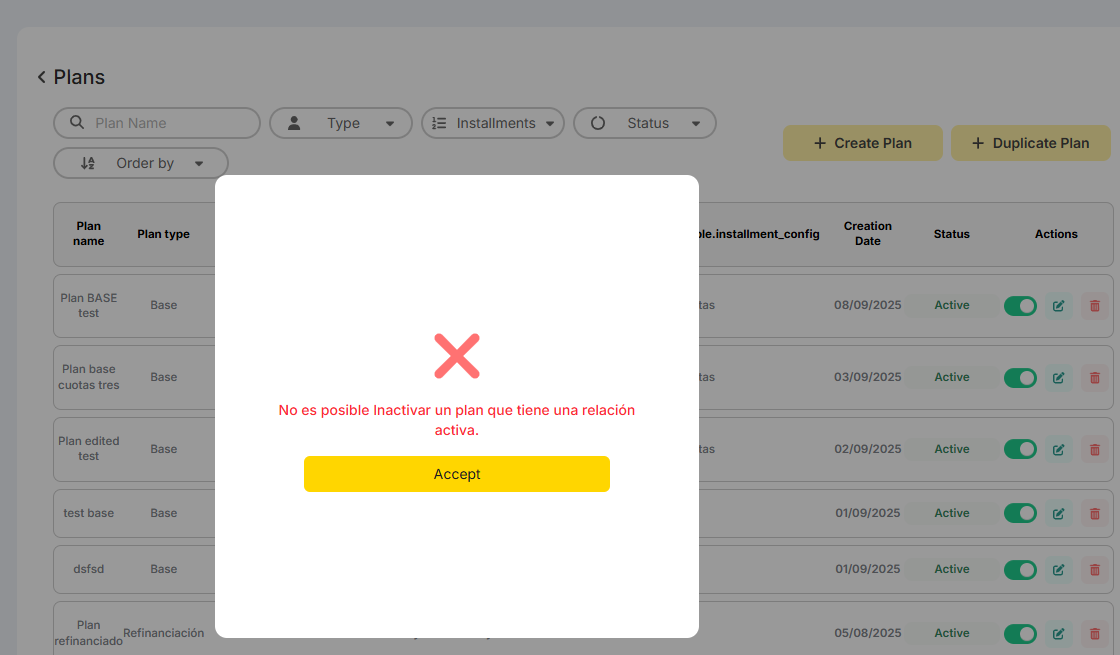
Task: Click the Accept button in error dialog
Action: (456, 474)
